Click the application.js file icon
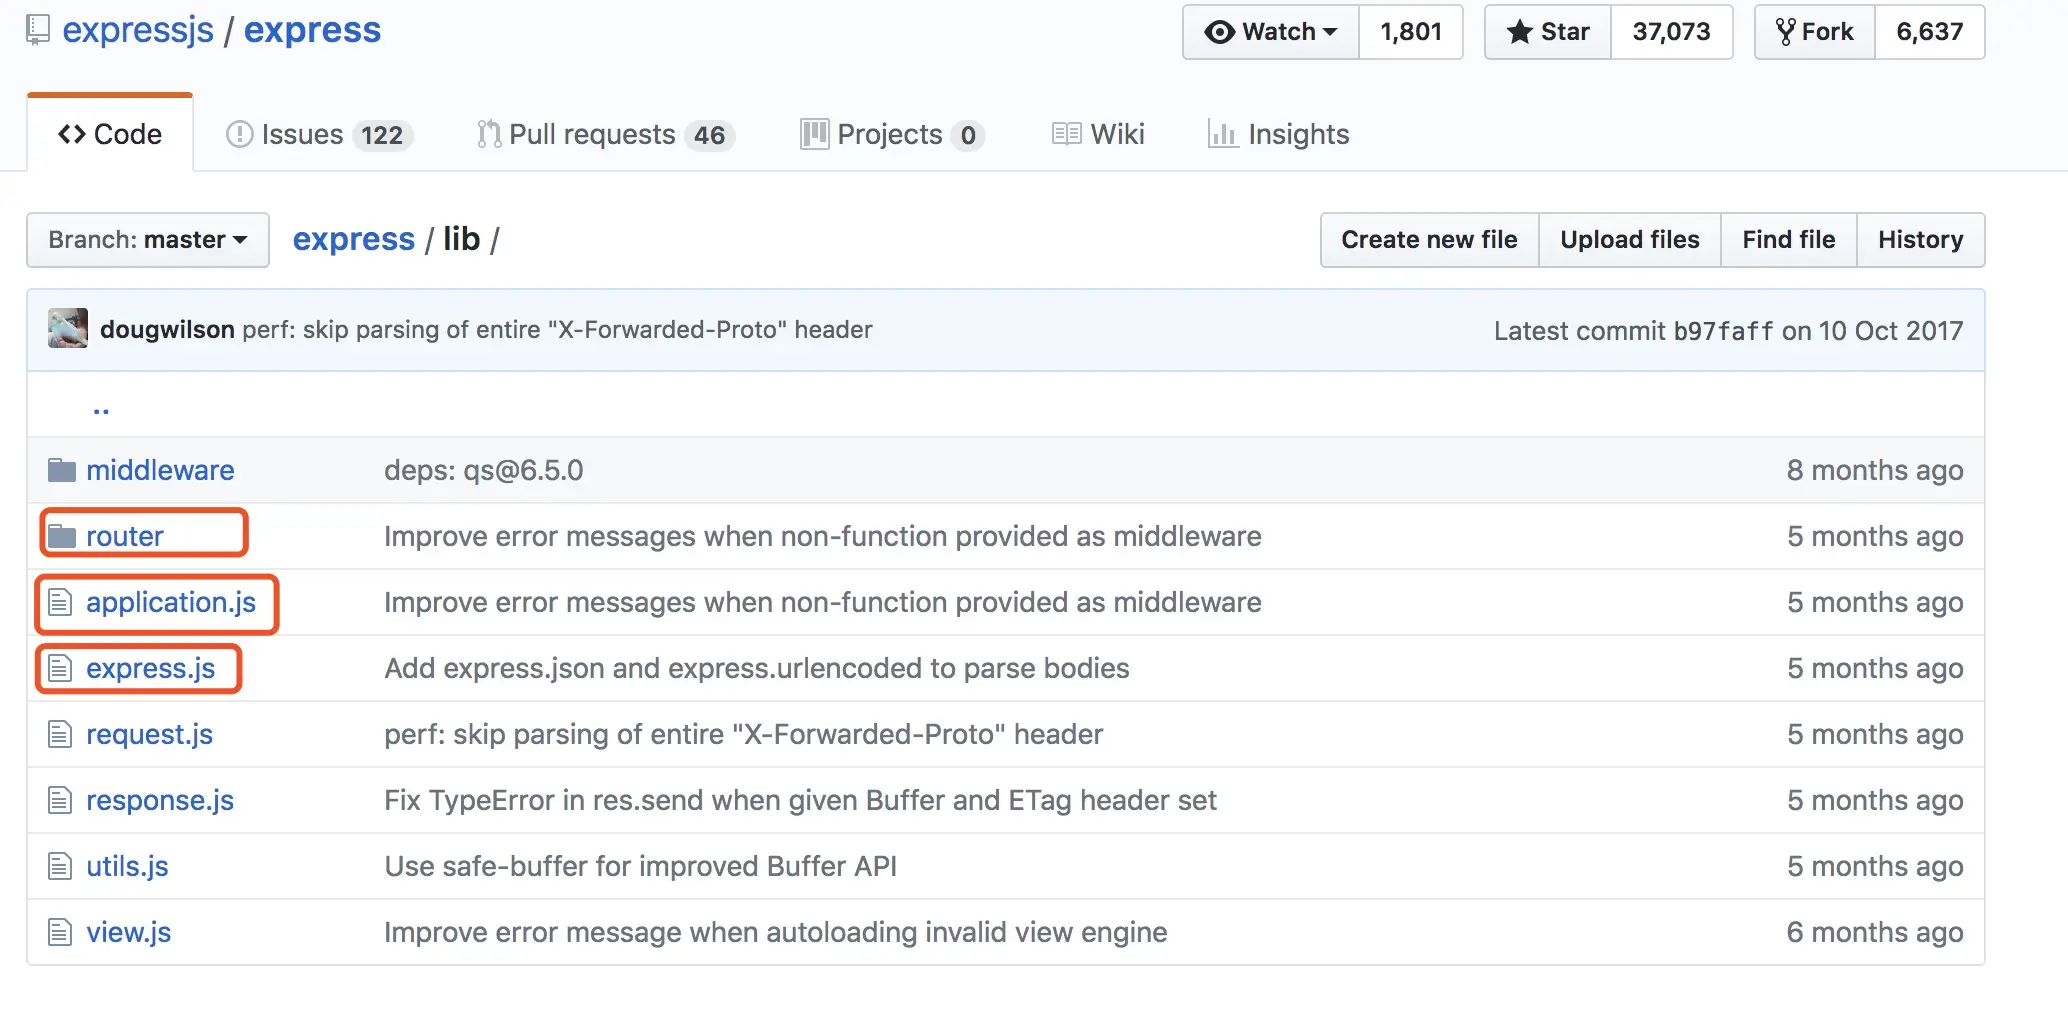 (60, 602)
